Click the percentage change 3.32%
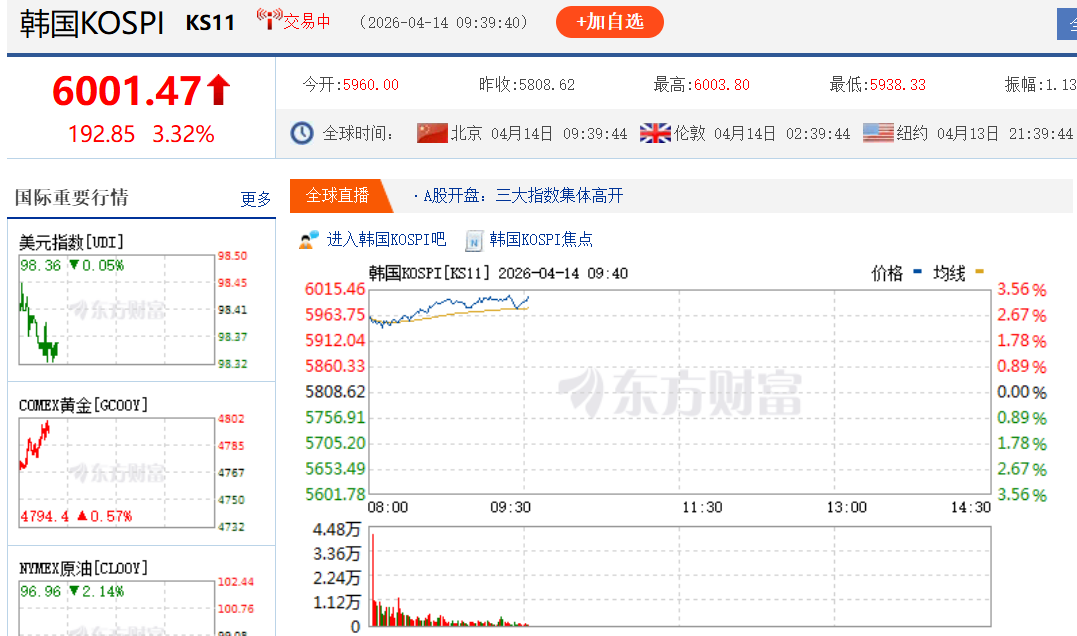The height and width of the screenshot is (636, 1077). click(x=183, y=134)
